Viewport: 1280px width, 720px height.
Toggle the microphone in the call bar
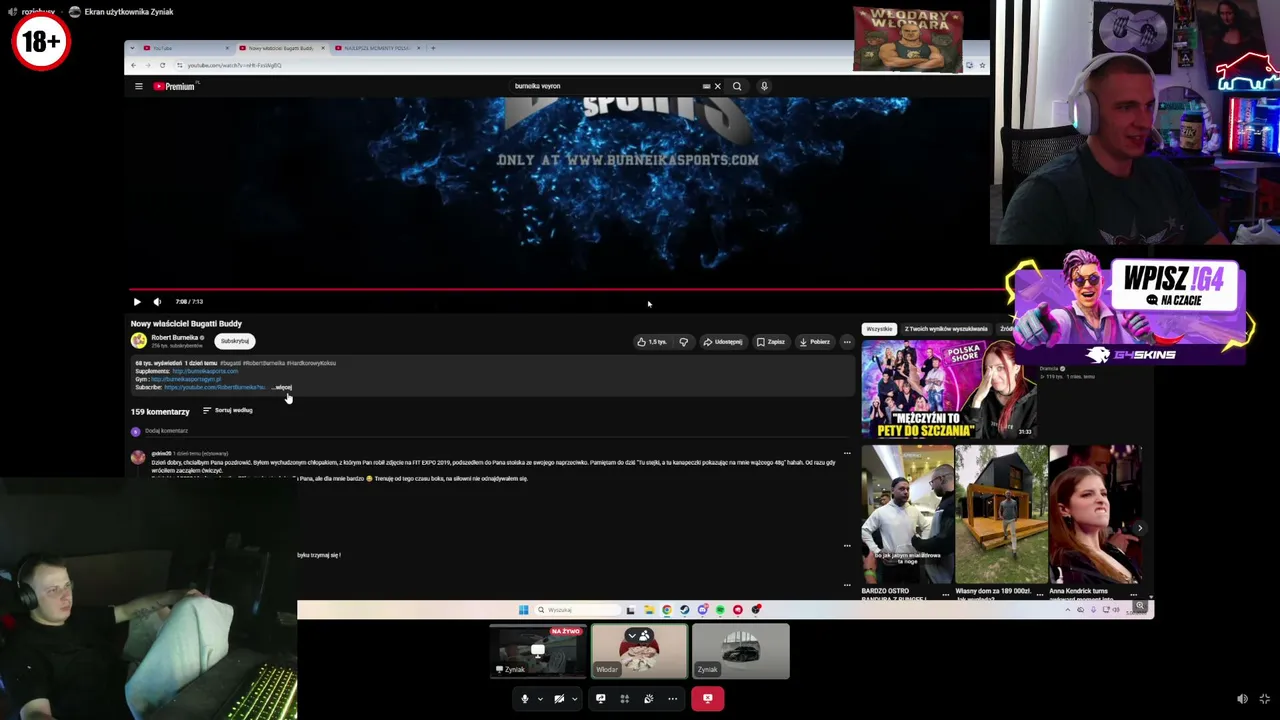pyautogui.click(x=524, y=699)
